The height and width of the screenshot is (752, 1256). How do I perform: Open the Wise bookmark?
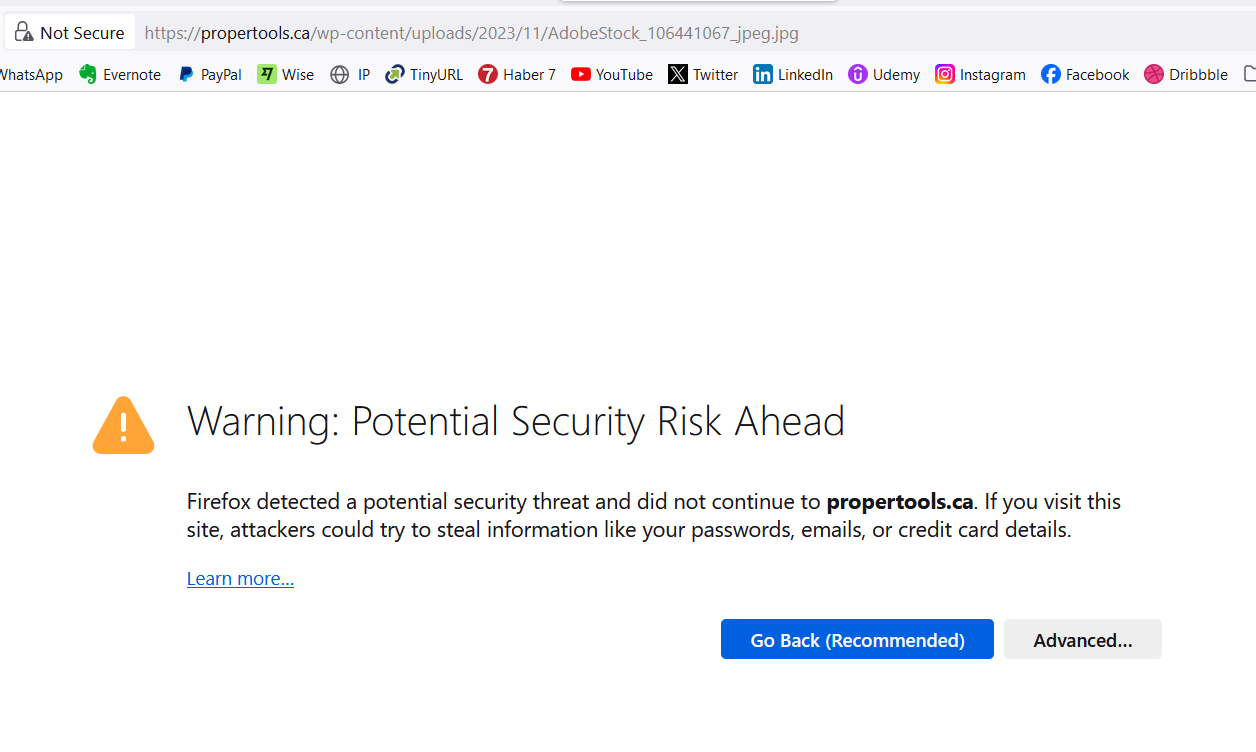point(286,74)
